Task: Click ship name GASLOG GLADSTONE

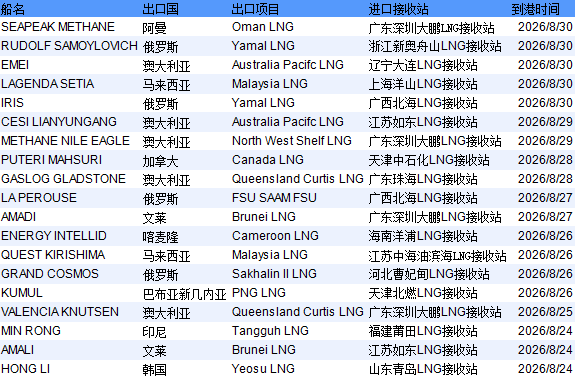Action: [x=63, y=179]
